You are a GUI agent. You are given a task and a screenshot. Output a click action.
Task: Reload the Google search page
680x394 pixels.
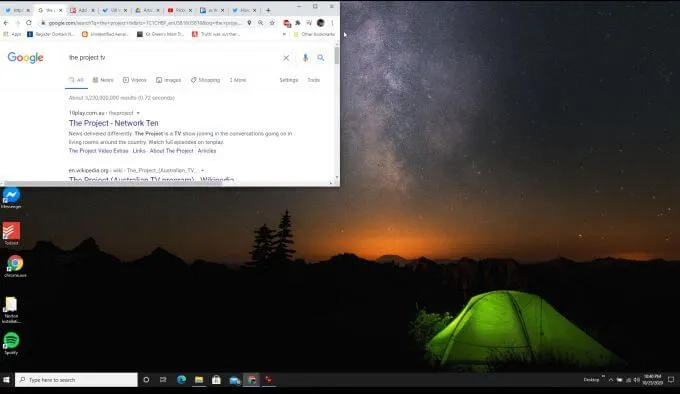pos(29,23)
